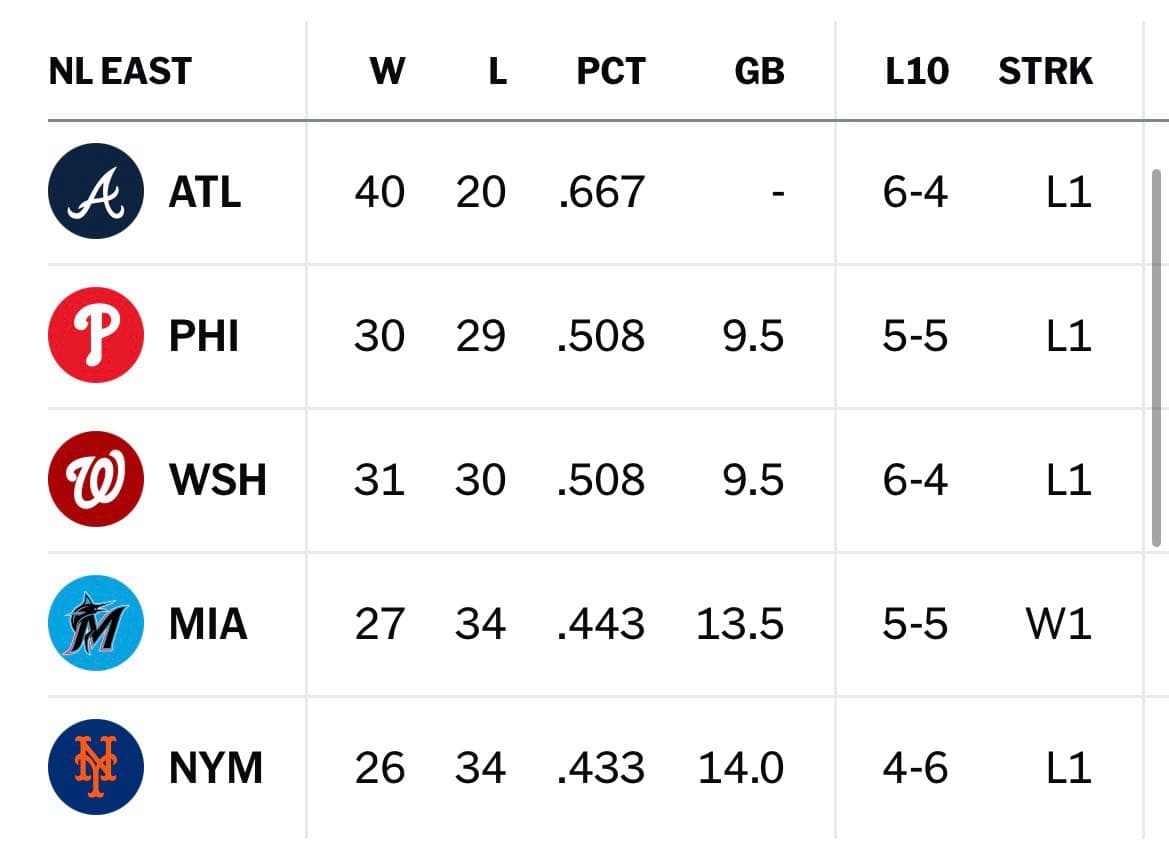Open the ATL team link
The width and height of the screenshot is (1169, 842).
(x=205, y=192)
